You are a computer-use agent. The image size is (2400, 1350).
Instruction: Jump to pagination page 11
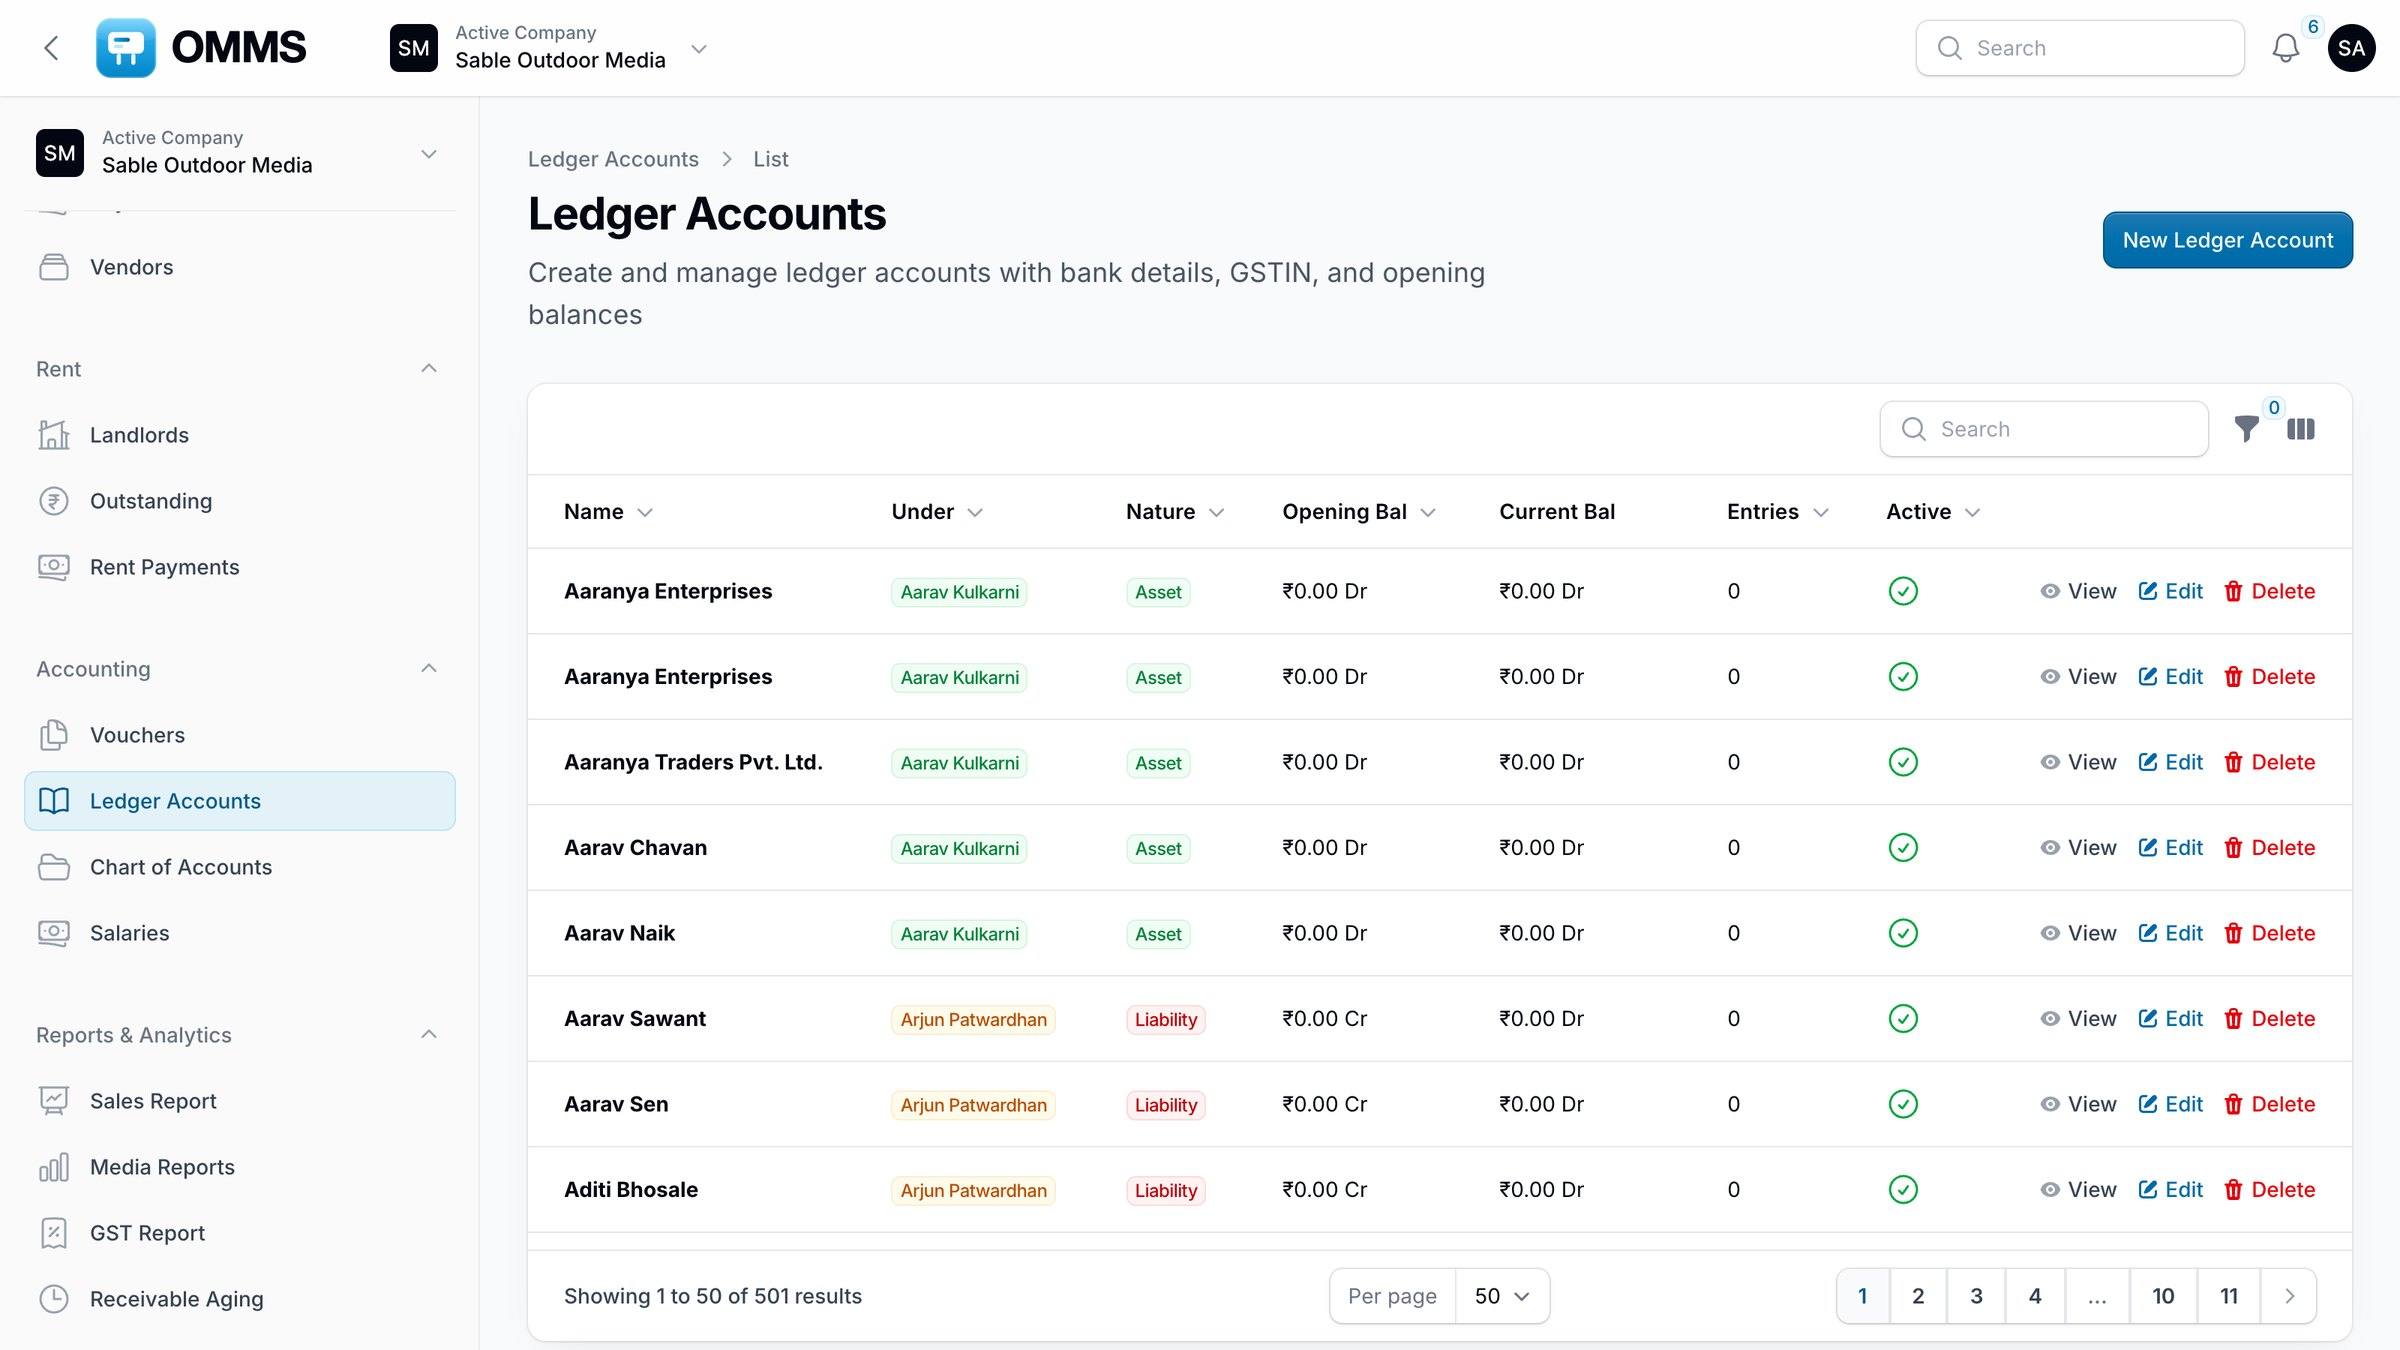click(2229, 1296)
